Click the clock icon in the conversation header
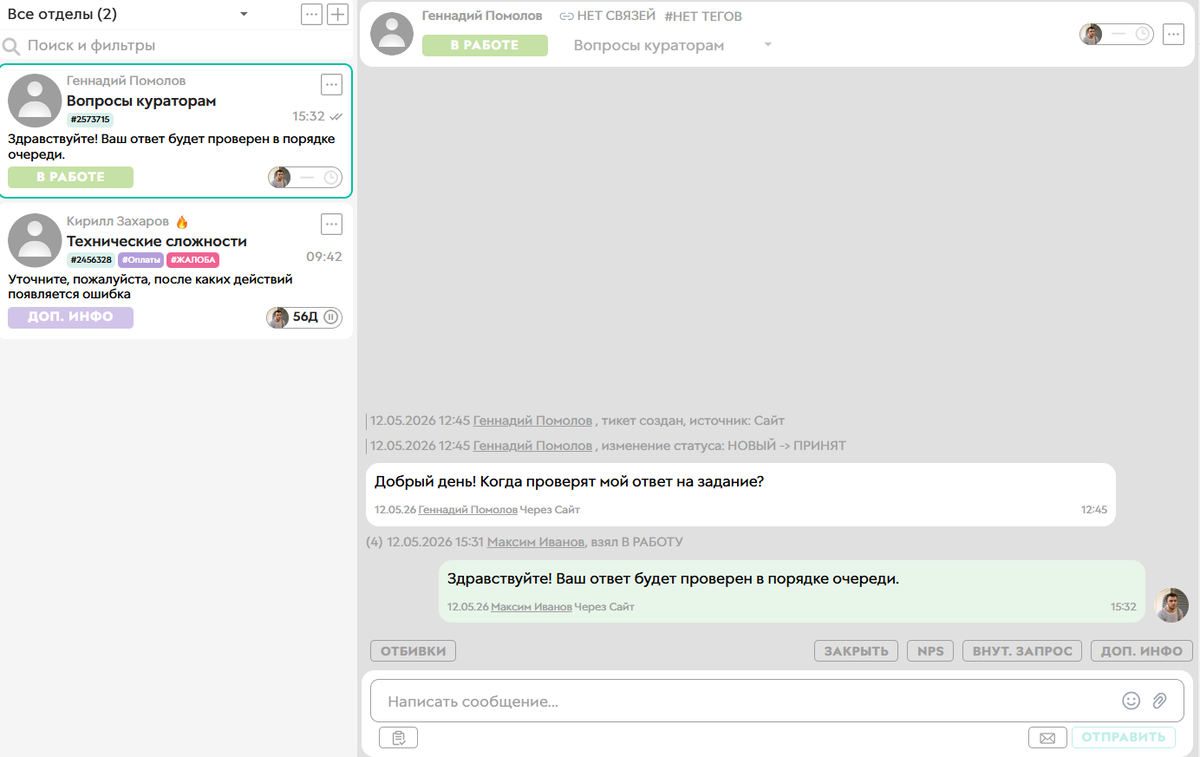The height and width of the screenshot is (757, 1200). (x=1142, y=34)
